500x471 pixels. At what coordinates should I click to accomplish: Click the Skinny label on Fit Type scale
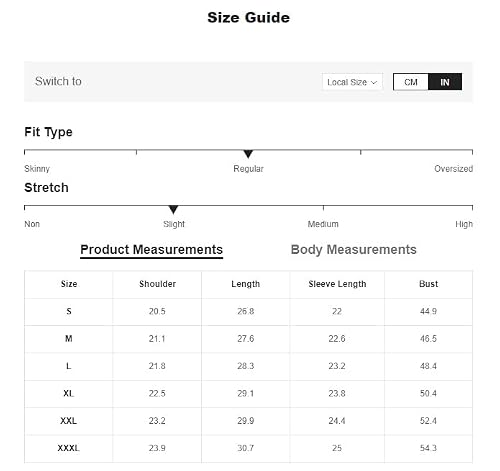(37, 169)
